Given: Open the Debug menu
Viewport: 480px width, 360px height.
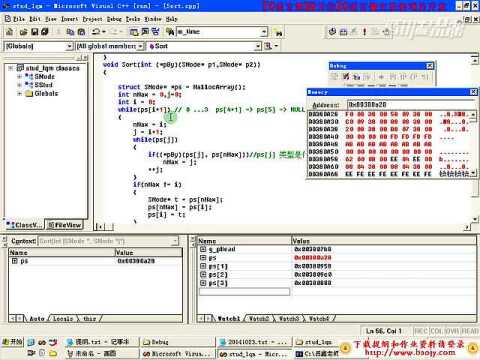Looking at the screenshot, I should (114, 19).
